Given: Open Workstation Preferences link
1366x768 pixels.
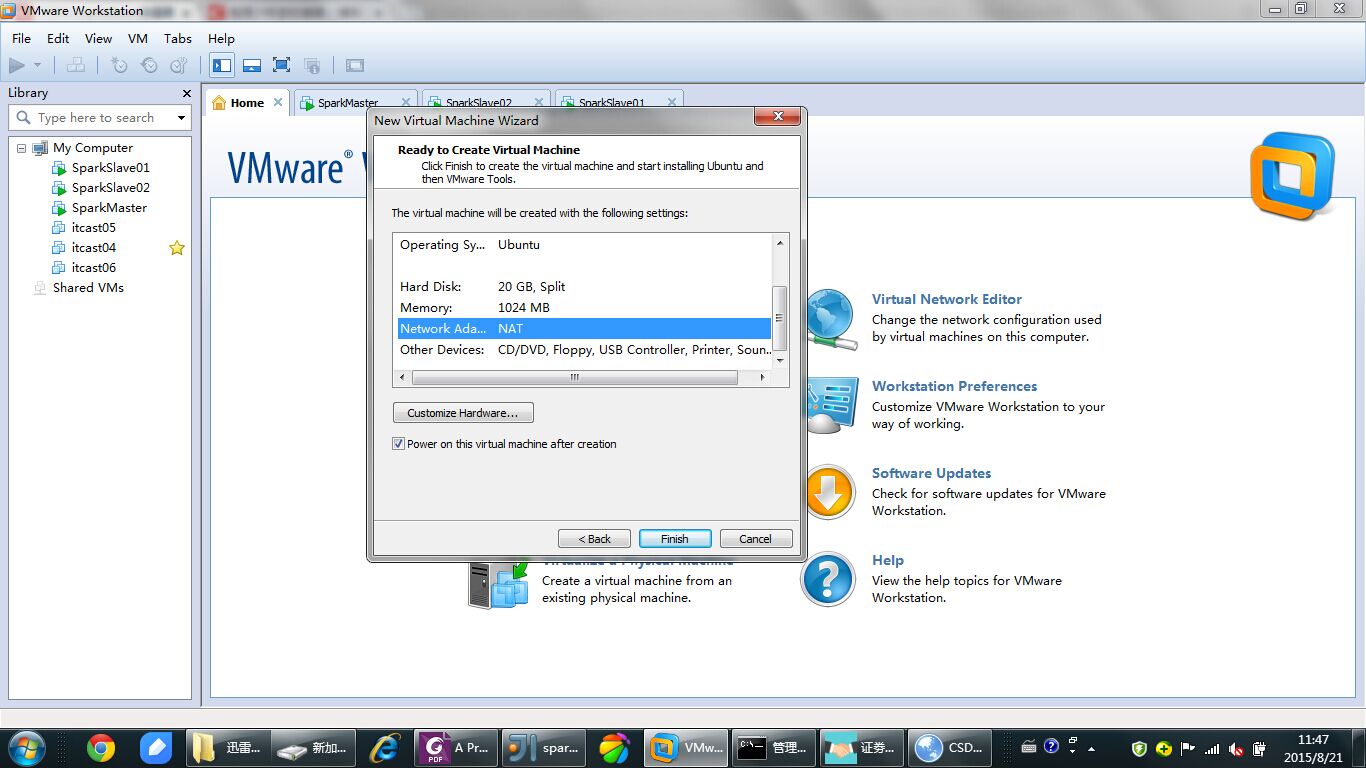Looking at the screenshot, I should 954,386.
